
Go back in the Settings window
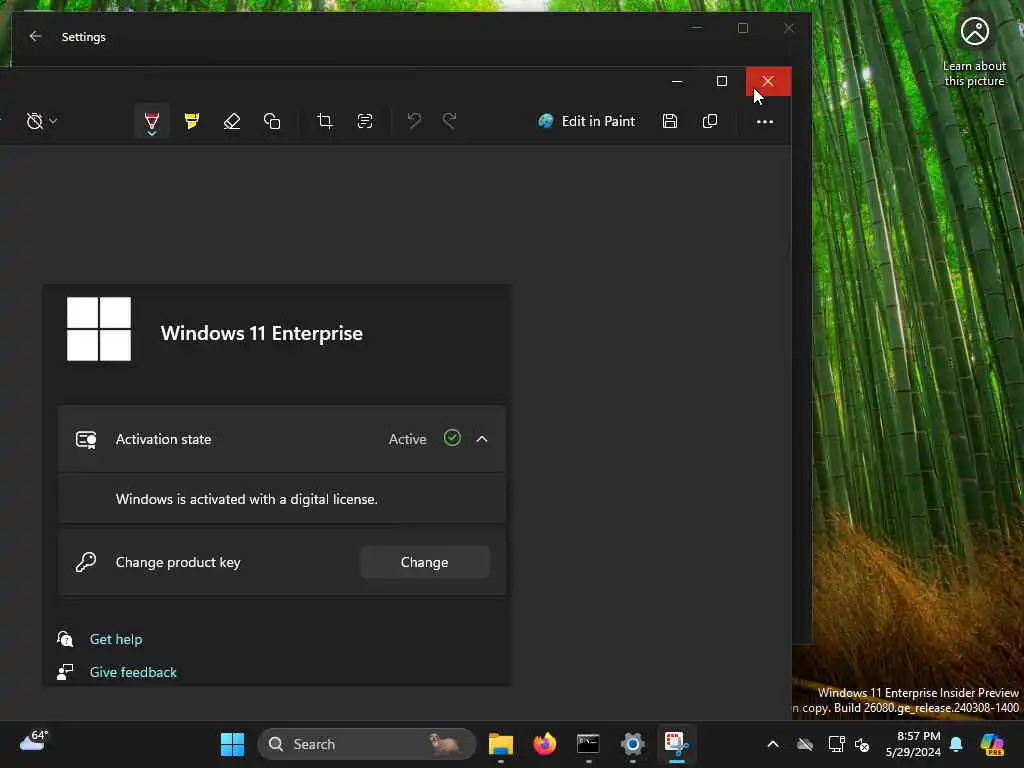coord(35,37)
